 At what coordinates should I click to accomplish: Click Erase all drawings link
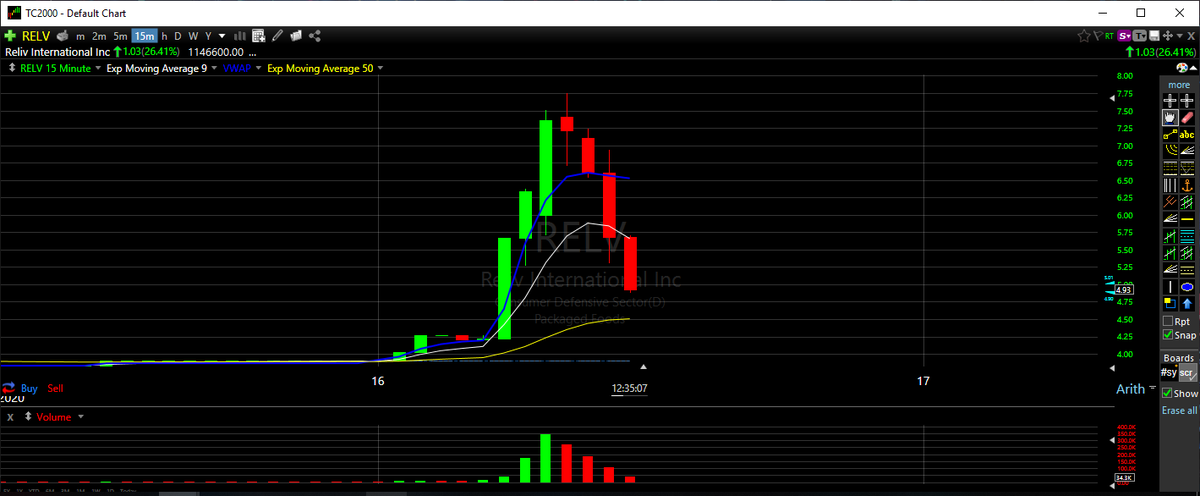[x=1179, y=410]
